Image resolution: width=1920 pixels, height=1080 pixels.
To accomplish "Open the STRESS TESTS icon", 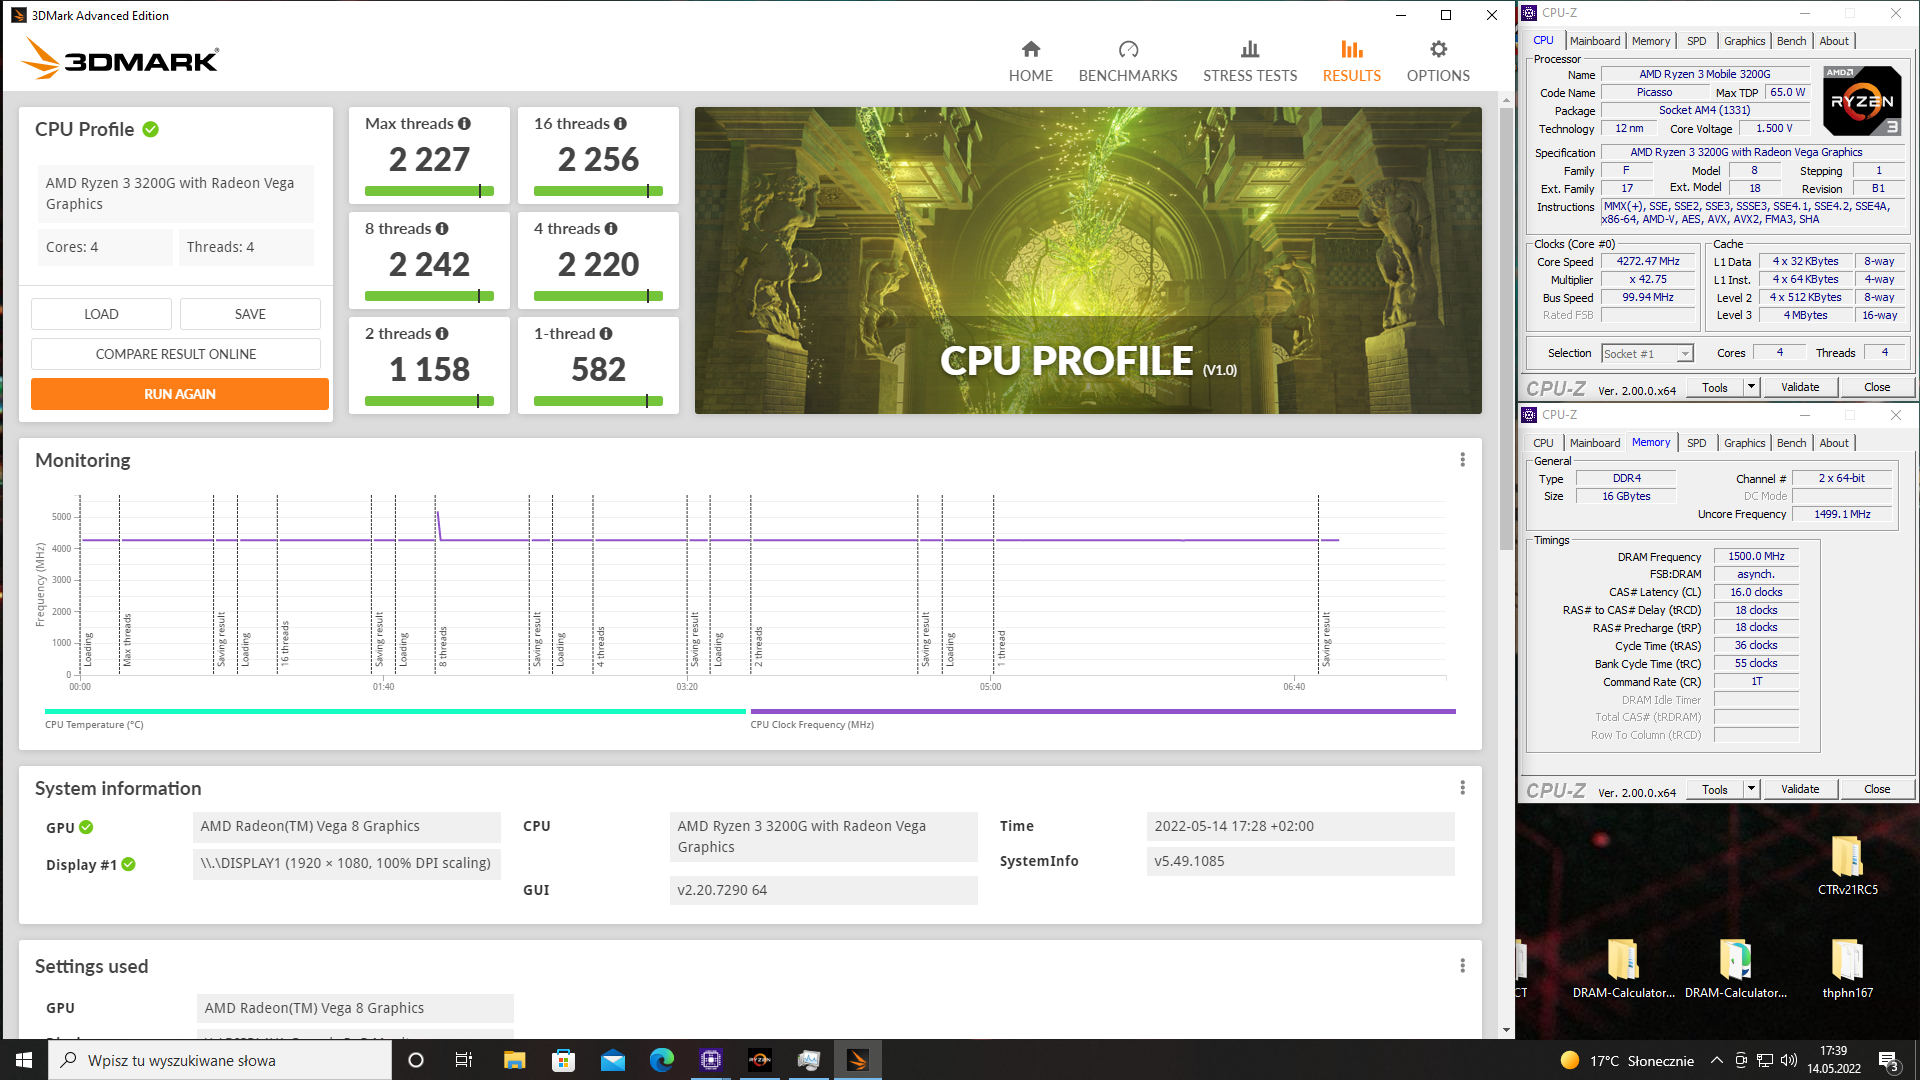I will pos(1250,49).
